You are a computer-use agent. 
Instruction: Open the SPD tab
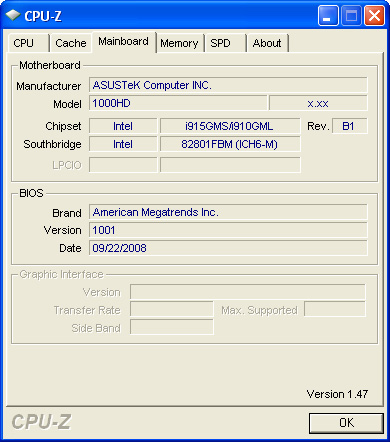225,43
